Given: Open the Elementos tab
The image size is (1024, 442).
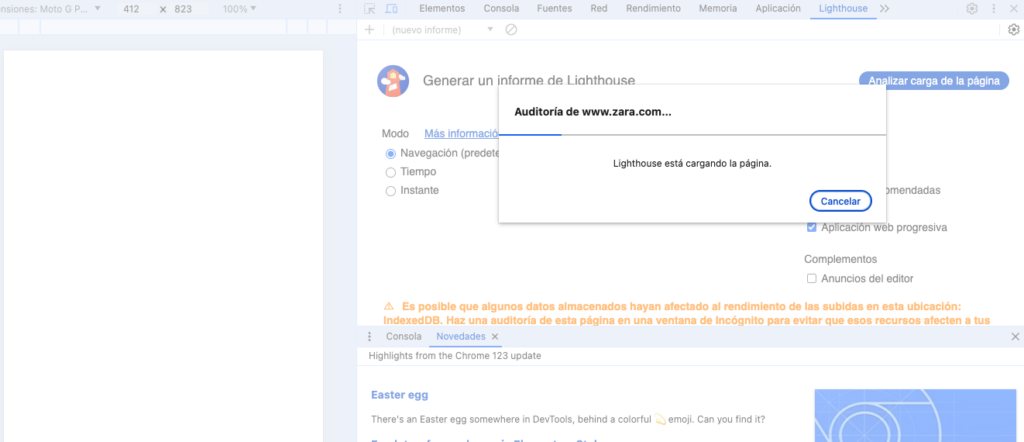Looking at the screenshot, I should pyautogui.click(x=442, y=8).
